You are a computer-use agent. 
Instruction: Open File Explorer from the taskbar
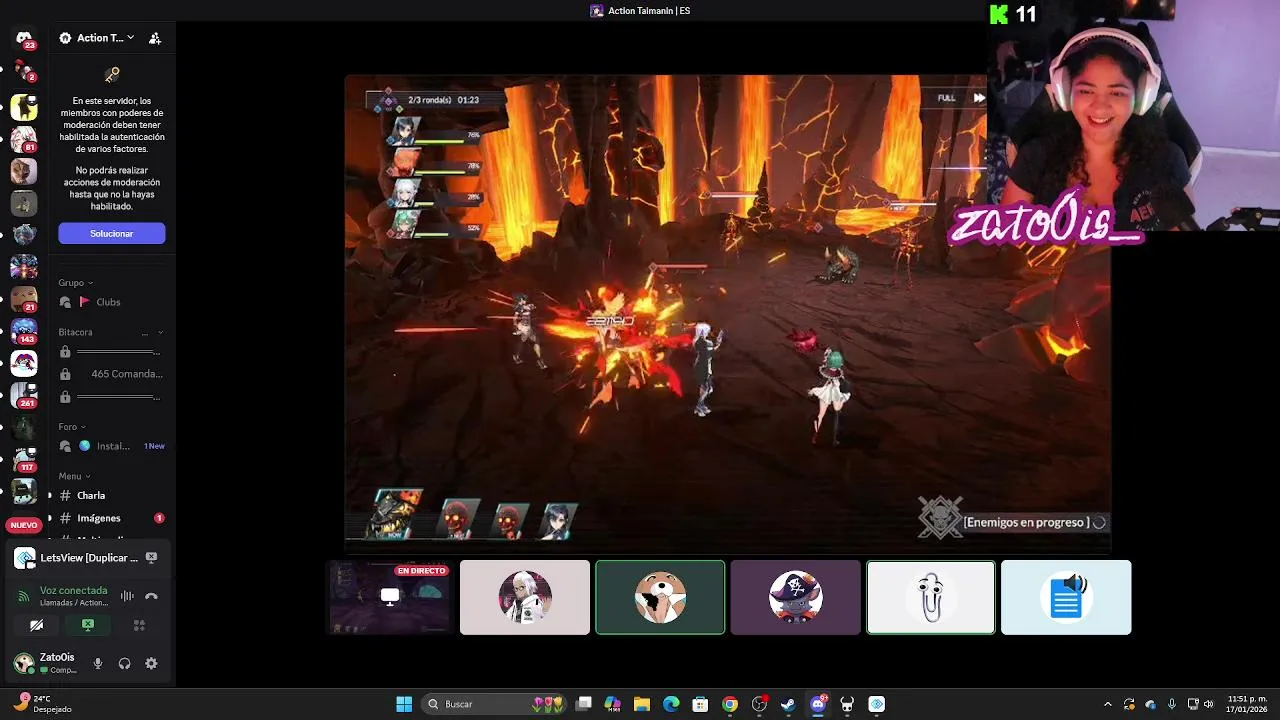point(642,704)
